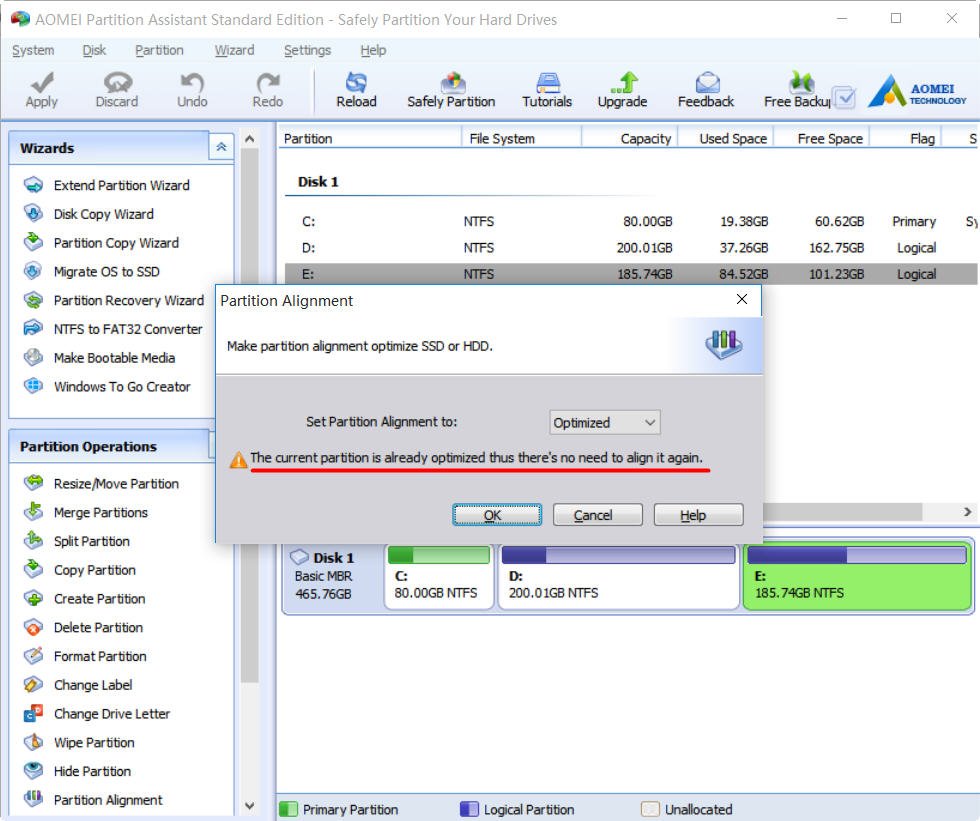Select Resize/Move Partition operation
This screenshot has height=821, width=980.
116,484
